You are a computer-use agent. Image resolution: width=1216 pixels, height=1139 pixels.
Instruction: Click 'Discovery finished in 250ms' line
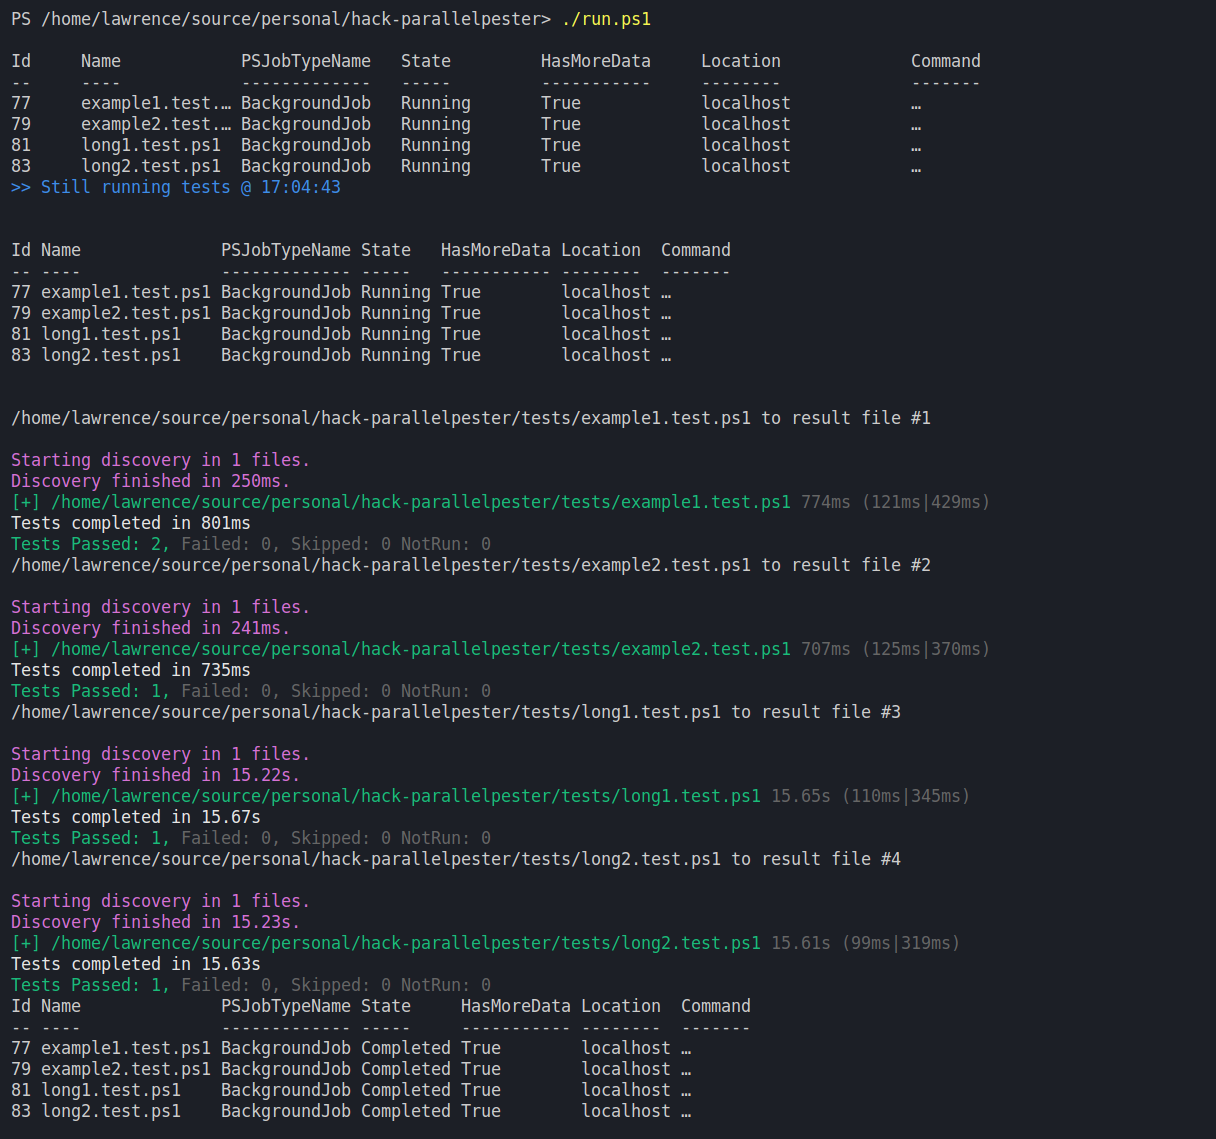click(x=150, y=481)
